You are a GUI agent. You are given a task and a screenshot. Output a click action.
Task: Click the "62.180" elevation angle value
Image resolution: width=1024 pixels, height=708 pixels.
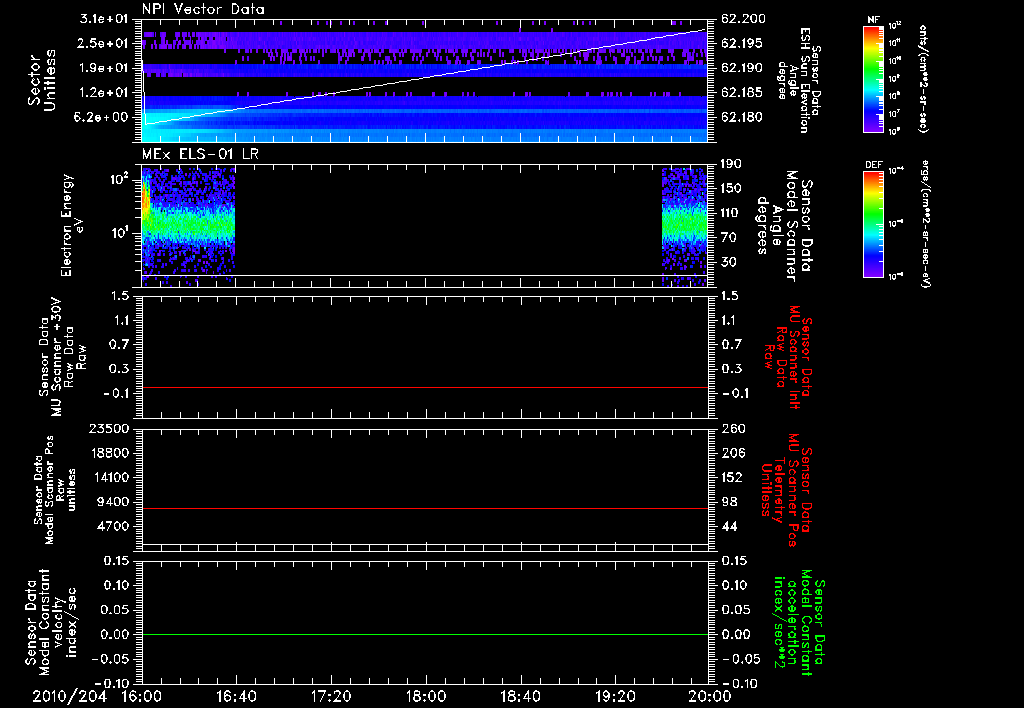click(741, 118)
